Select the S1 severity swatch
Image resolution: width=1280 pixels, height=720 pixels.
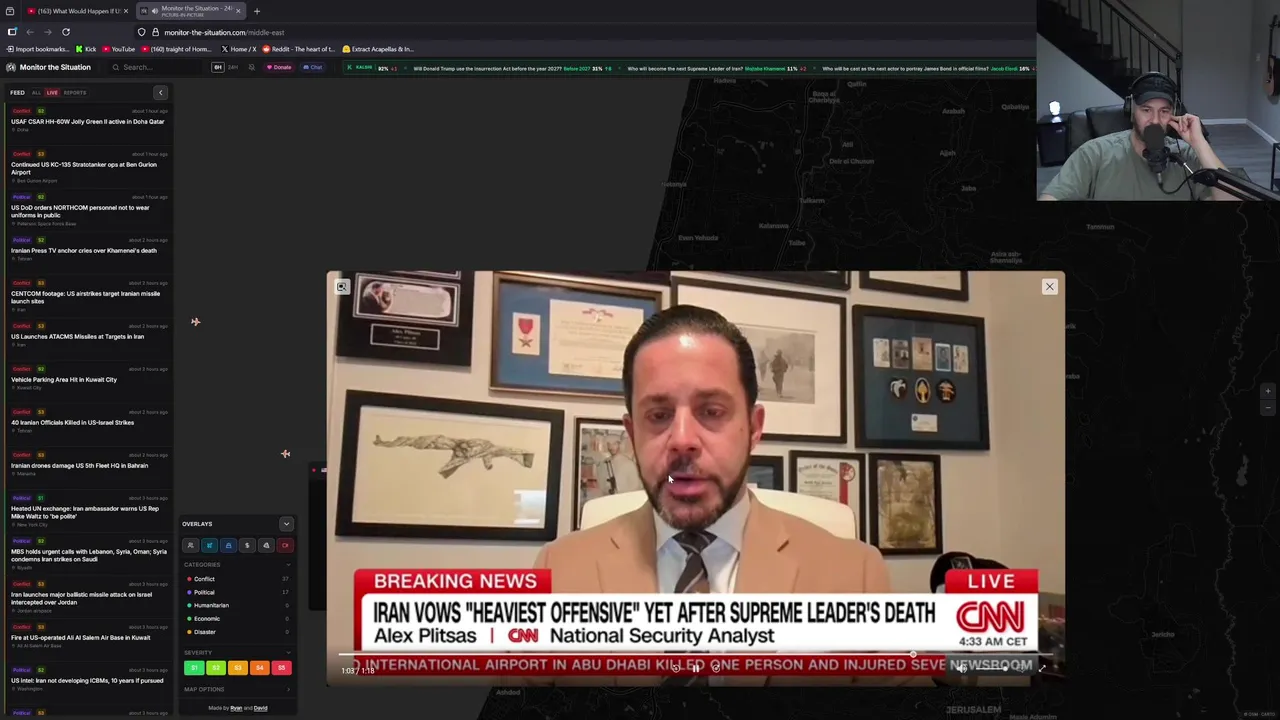[194, 668]
